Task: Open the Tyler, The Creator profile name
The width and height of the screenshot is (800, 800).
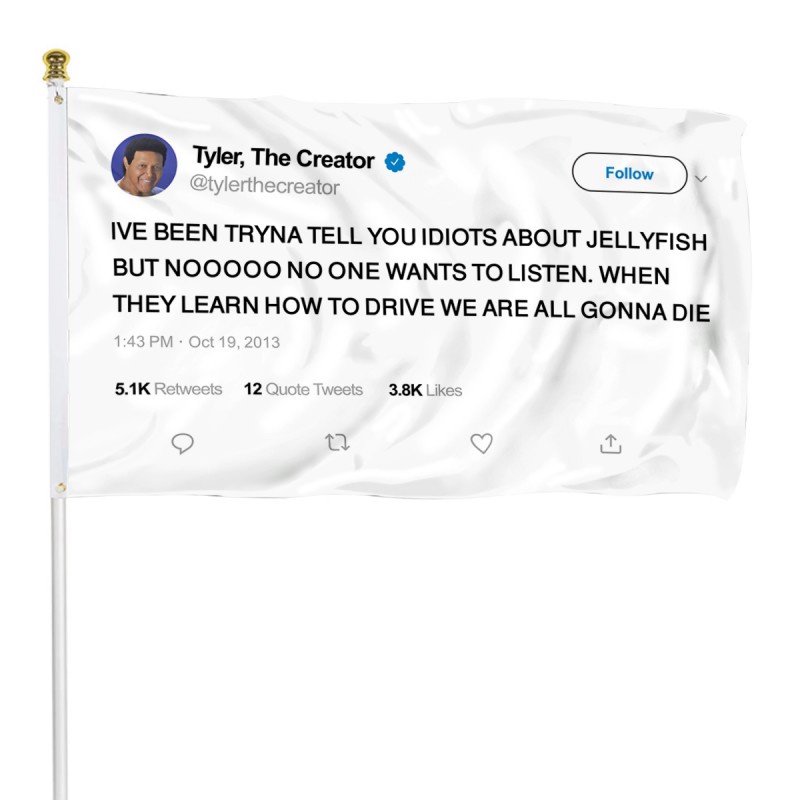Action: [283, 157]
